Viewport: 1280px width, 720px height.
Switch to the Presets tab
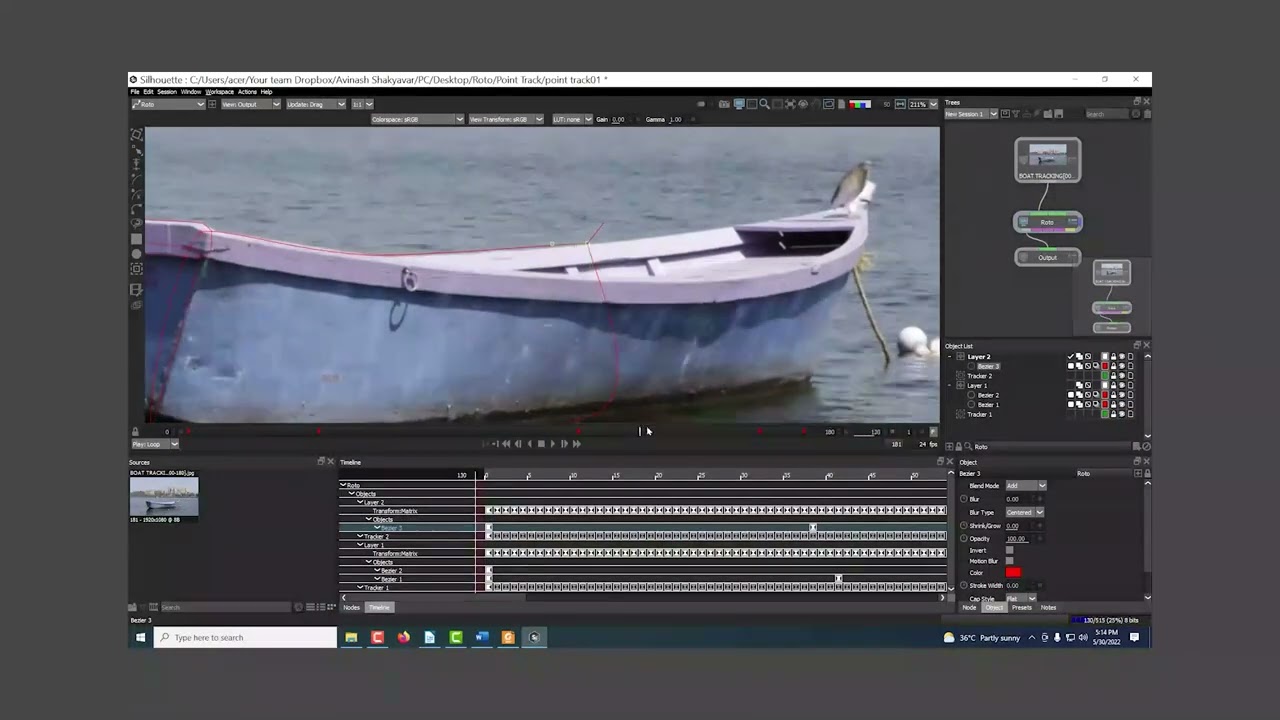[1022, 607]
